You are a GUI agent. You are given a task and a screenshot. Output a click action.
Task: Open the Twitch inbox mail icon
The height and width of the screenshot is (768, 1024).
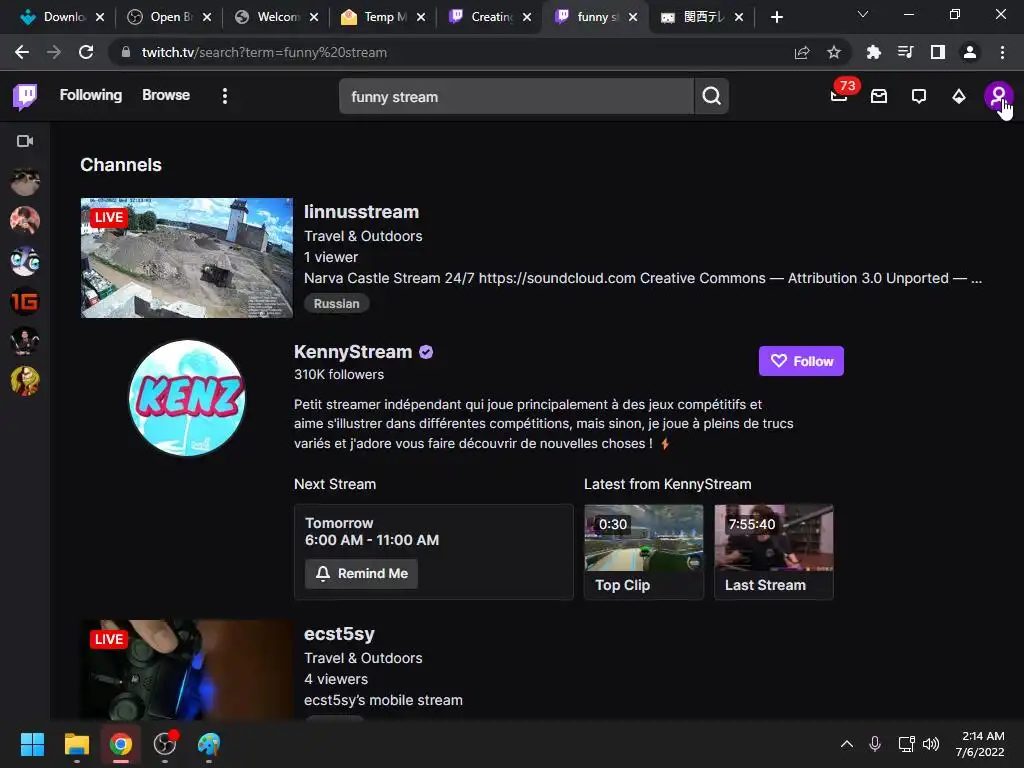click(x=879, y=97)
